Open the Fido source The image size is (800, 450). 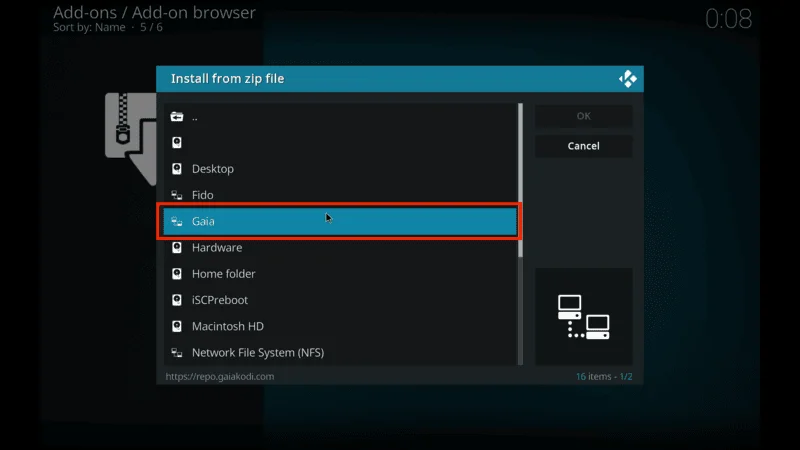[x=340, y=195]
